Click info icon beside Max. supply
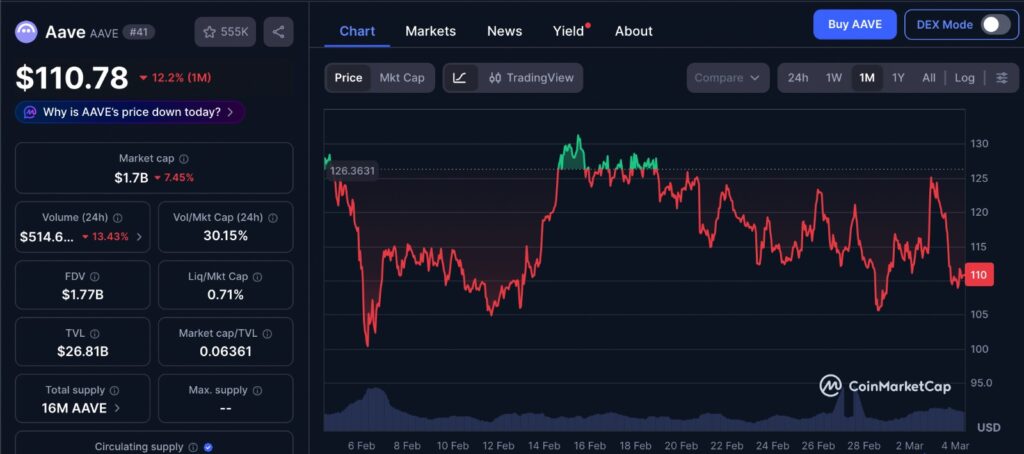 (257, 391)
